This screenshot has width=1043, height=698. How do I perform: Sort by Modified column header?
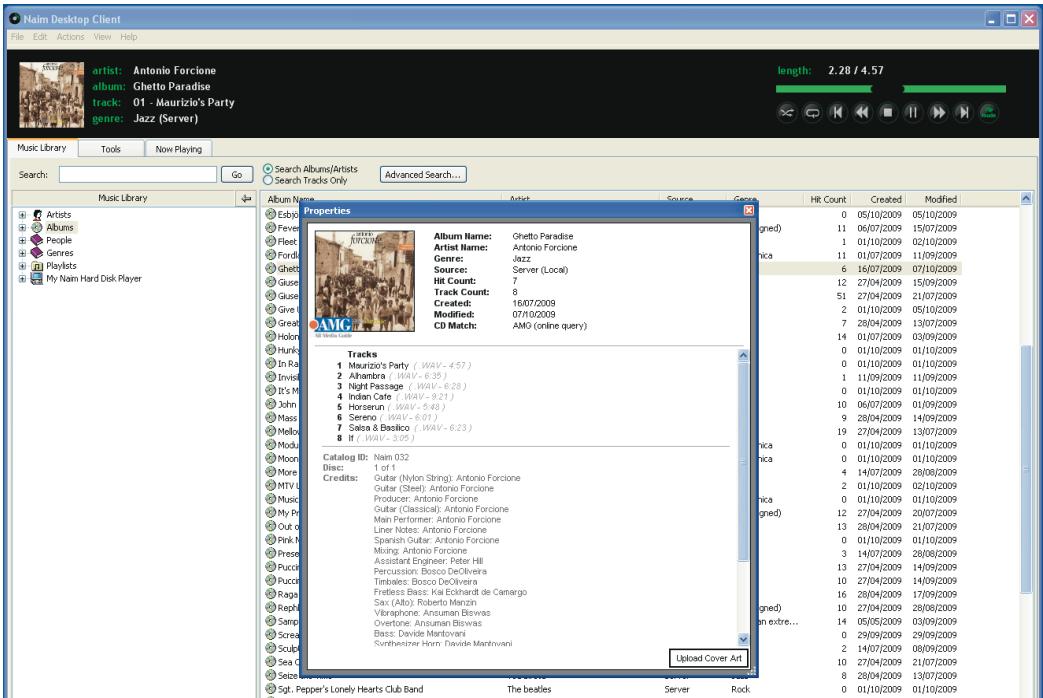(940, 199)
